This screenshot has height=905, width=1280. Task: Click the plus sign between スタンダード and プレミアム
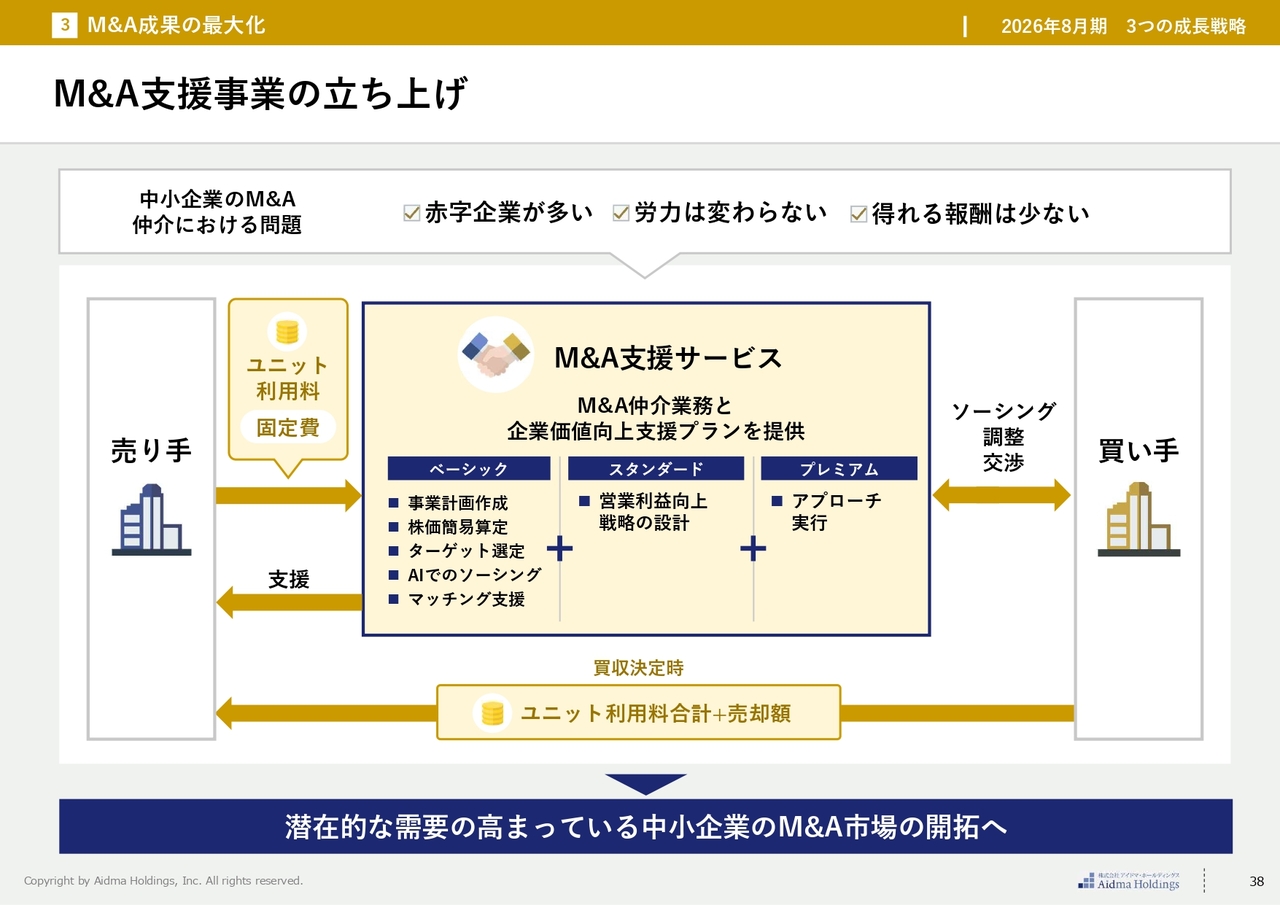point(752,548)
